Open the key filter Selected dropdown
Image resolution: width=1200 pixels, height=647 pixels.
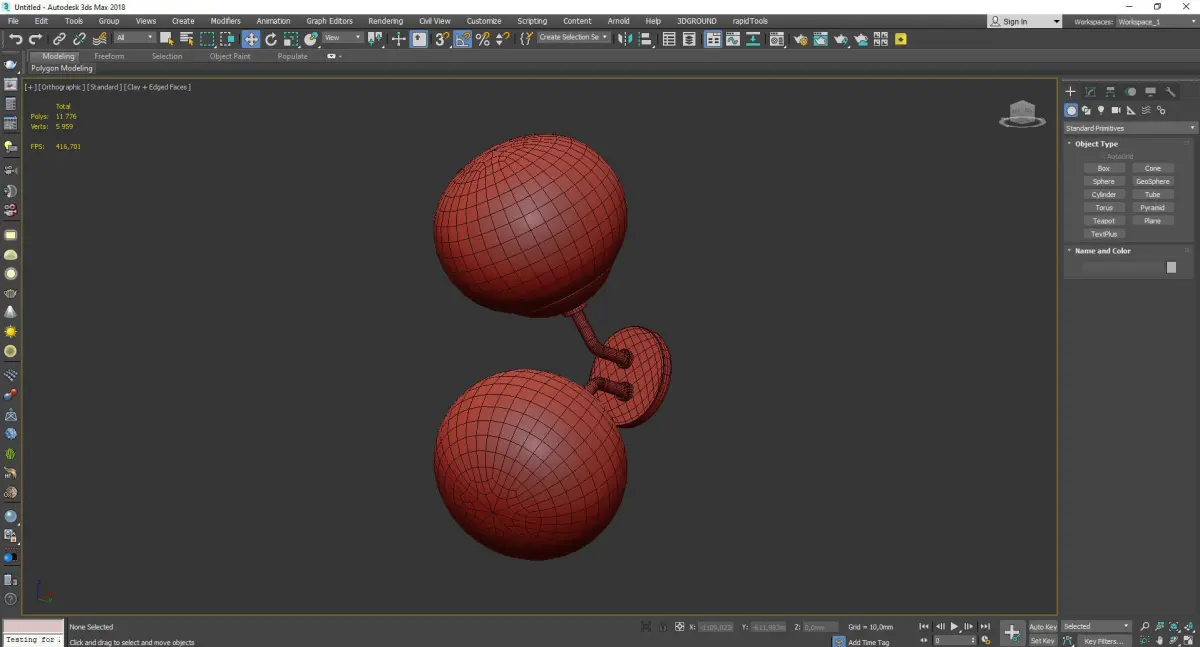pyautogui.click(x=1096, y=627)
